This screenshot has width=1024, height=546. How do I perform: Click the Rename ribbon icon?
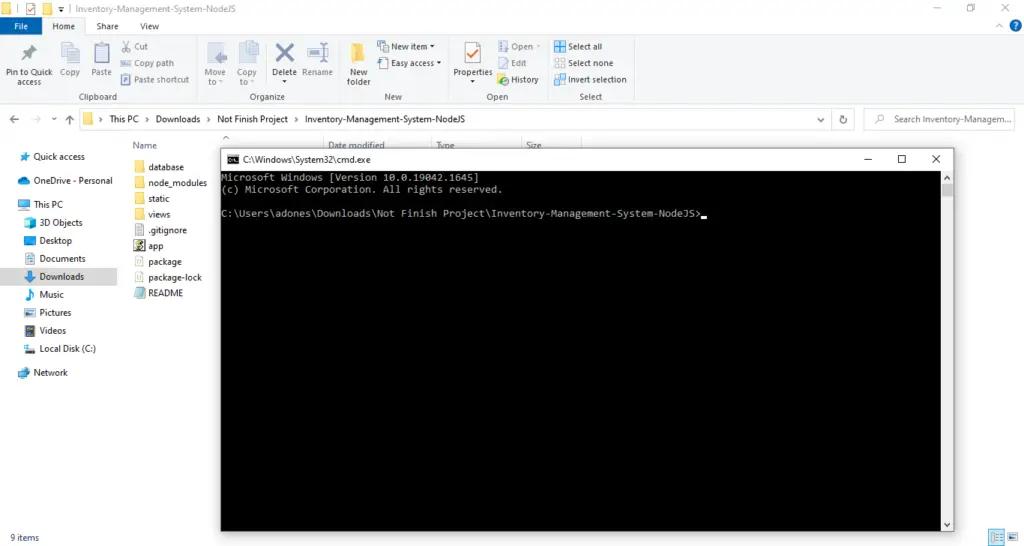[317, 53]
